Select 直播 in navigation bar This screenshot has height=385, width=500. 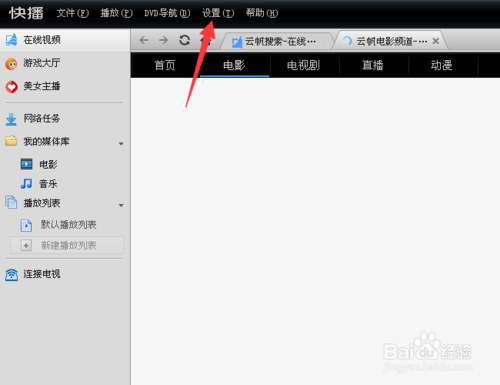(x=373, y=65)
